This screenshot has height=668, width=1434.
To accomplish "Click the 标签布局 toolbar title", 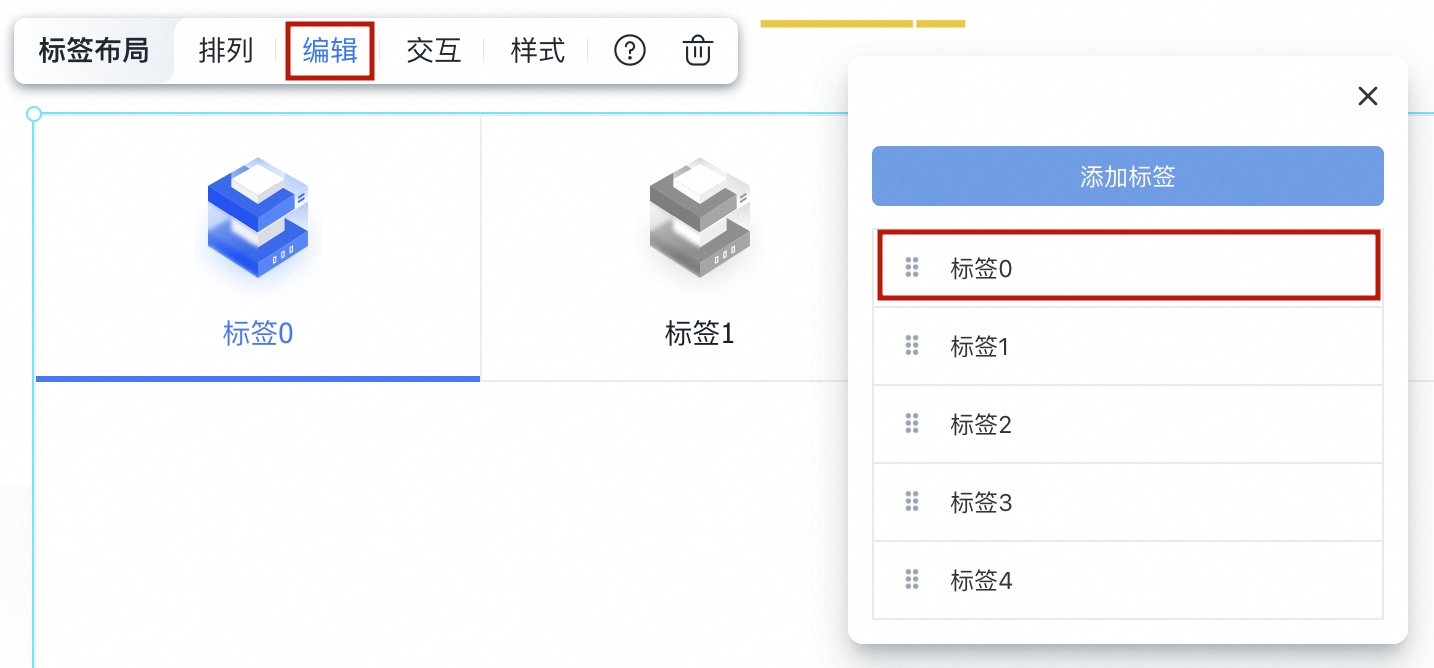I will 94,50.
